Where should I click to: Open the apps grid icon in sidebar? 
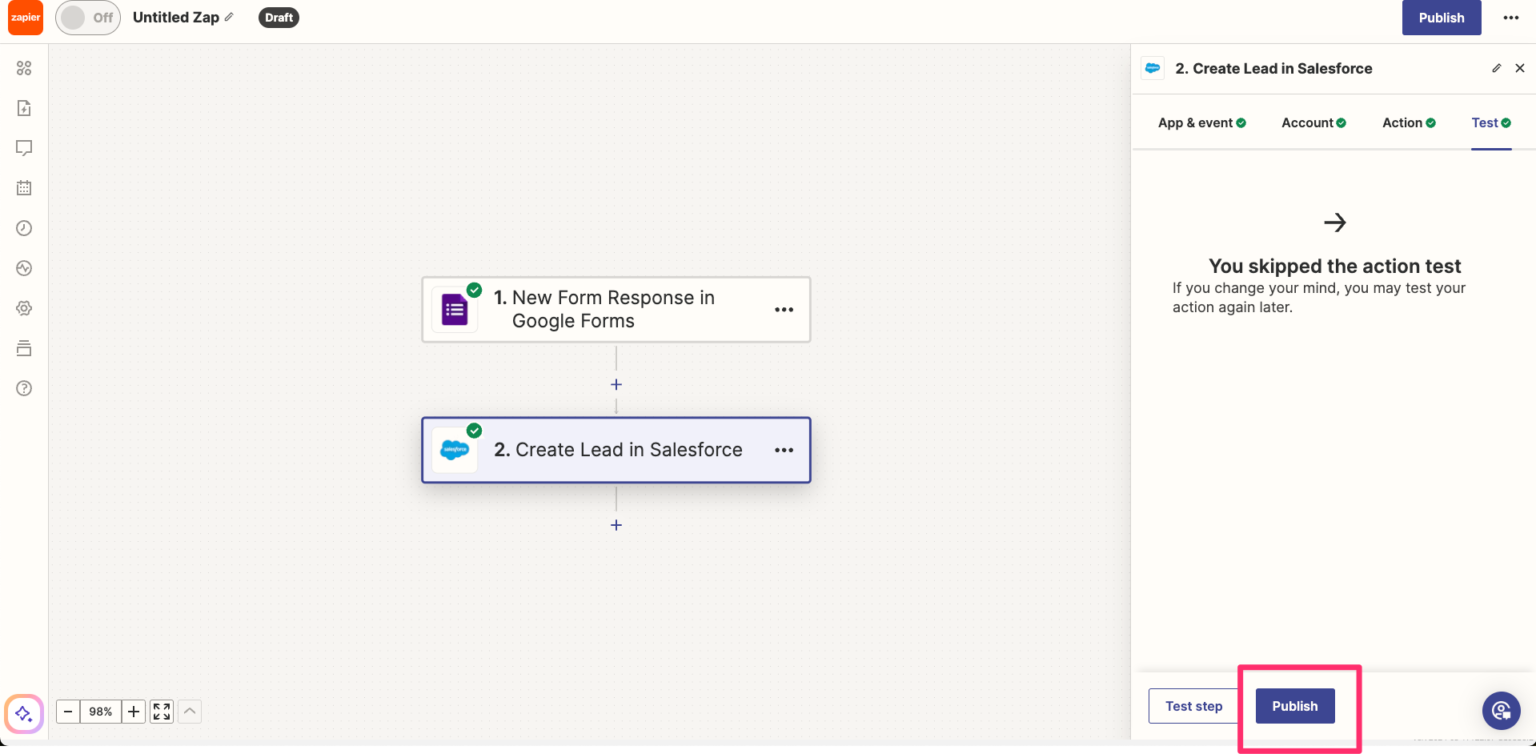pyautogui.click(x=23, y=68)
